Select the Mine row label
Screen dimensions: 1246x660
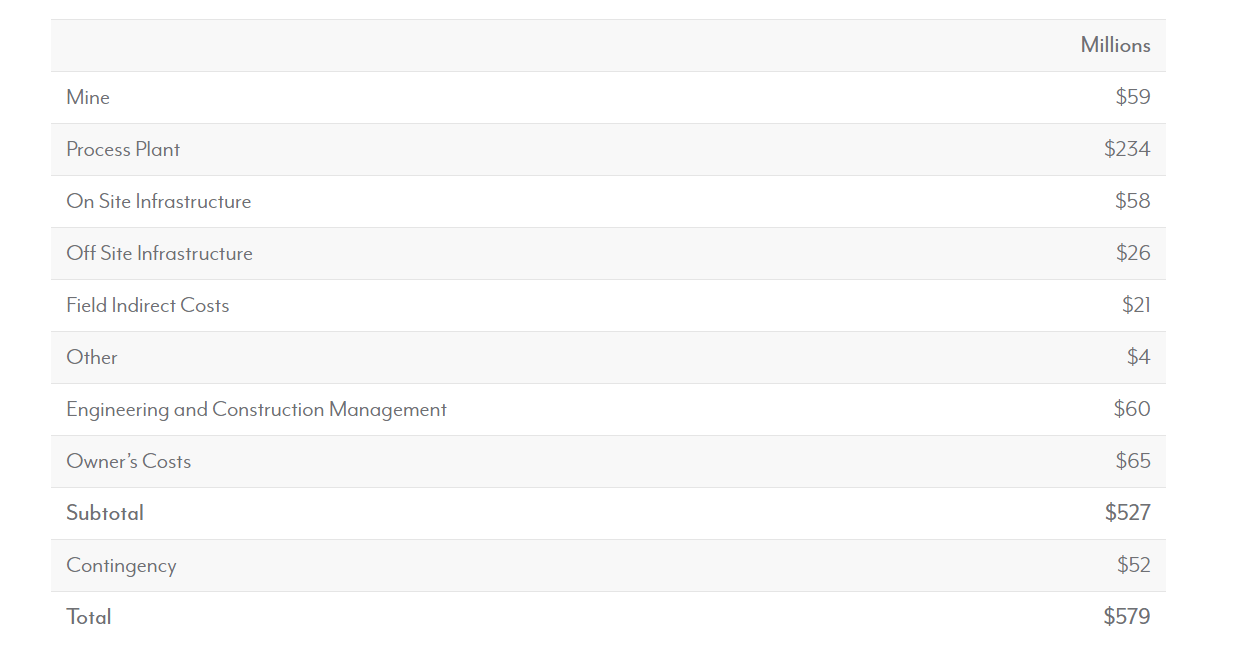88,97
